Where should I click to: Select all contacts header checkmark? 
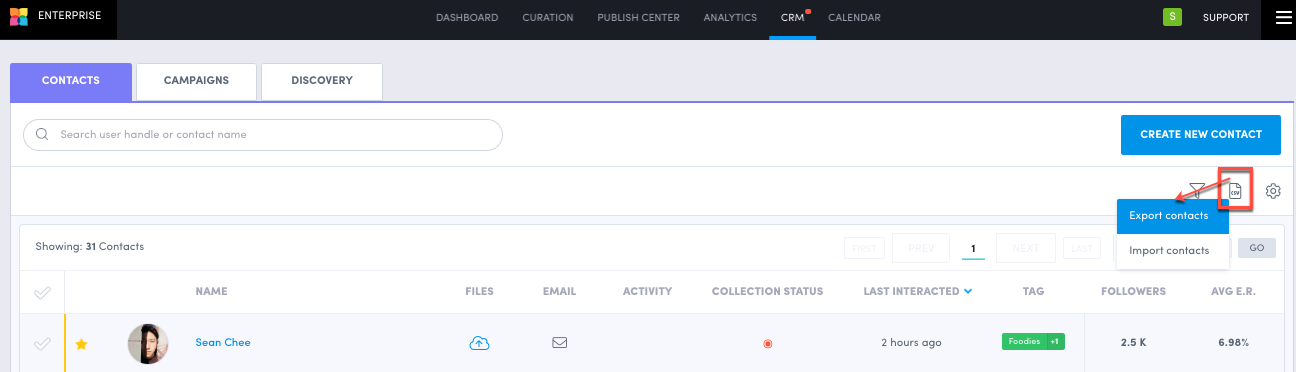pos(42,293)
